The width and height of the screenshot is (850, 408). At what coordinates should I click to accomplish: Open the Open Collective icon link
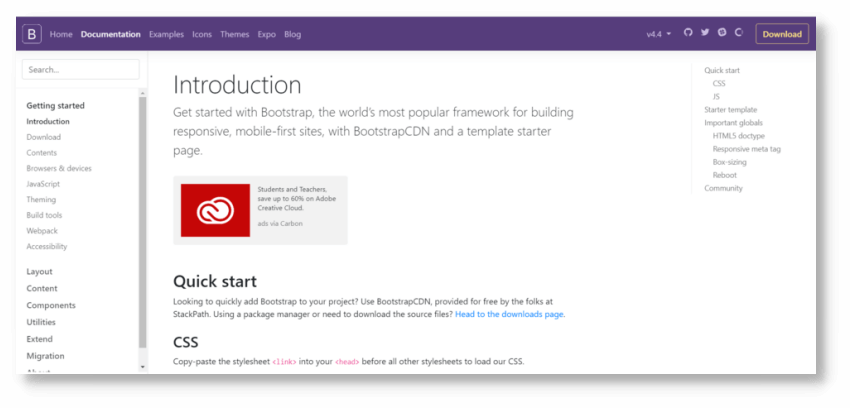(738, 33)
